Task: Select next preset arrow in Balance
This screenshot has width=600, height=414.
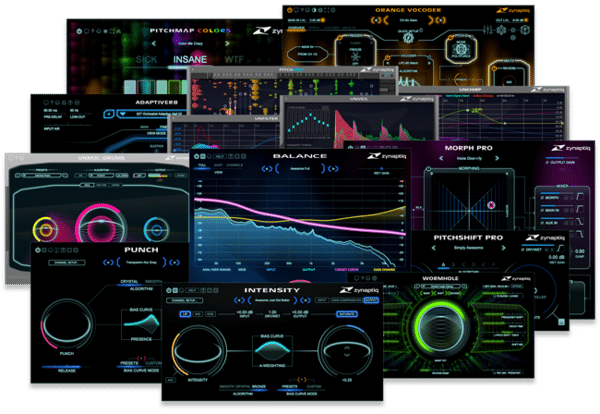Action: 333,169
